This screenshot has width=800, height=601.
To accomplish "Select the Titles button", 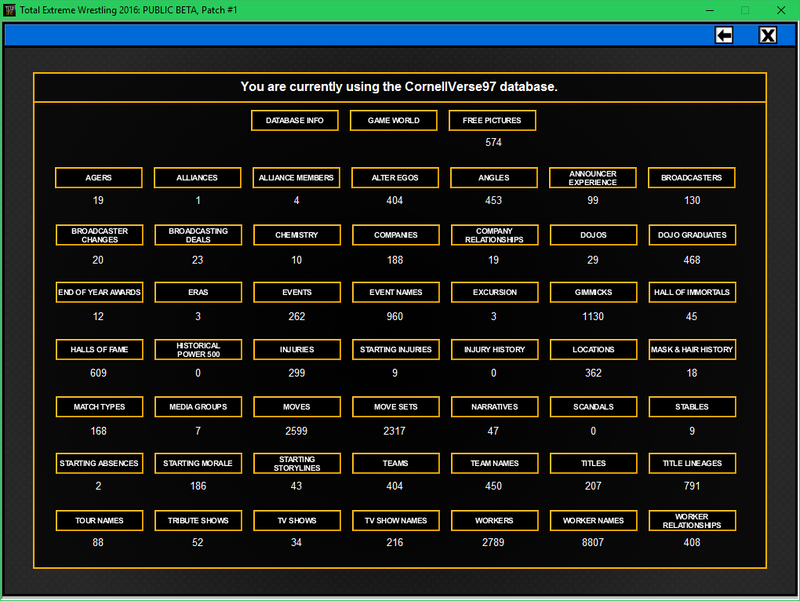I will point(593,463).
